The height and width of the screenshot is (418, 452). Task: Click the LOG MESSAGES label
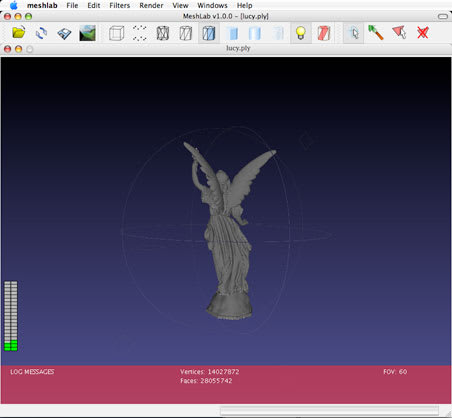tap(32, 372)
